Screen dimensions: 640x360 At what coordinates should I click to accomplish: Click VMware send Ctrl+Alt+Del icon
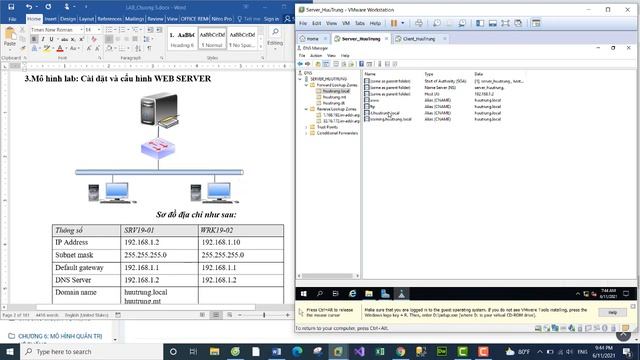pos(419,23)
